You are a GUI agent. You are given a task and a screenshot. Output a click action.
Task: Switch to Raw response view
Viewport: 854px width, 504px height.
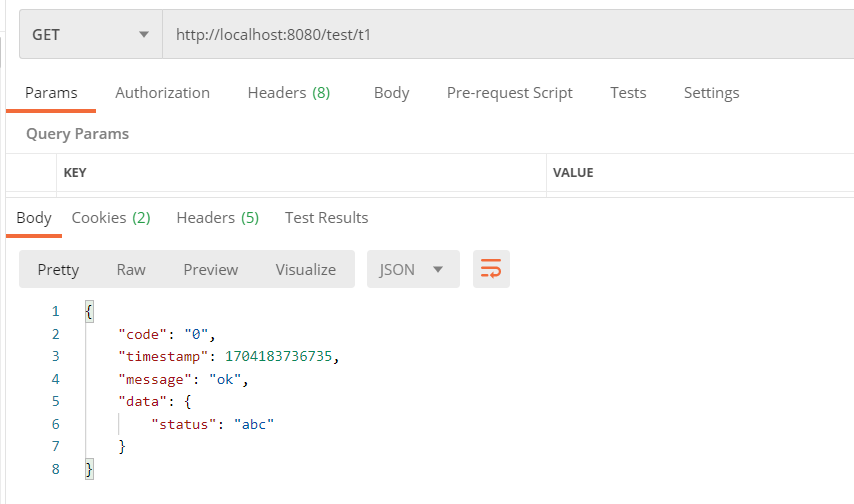point(131,269)
